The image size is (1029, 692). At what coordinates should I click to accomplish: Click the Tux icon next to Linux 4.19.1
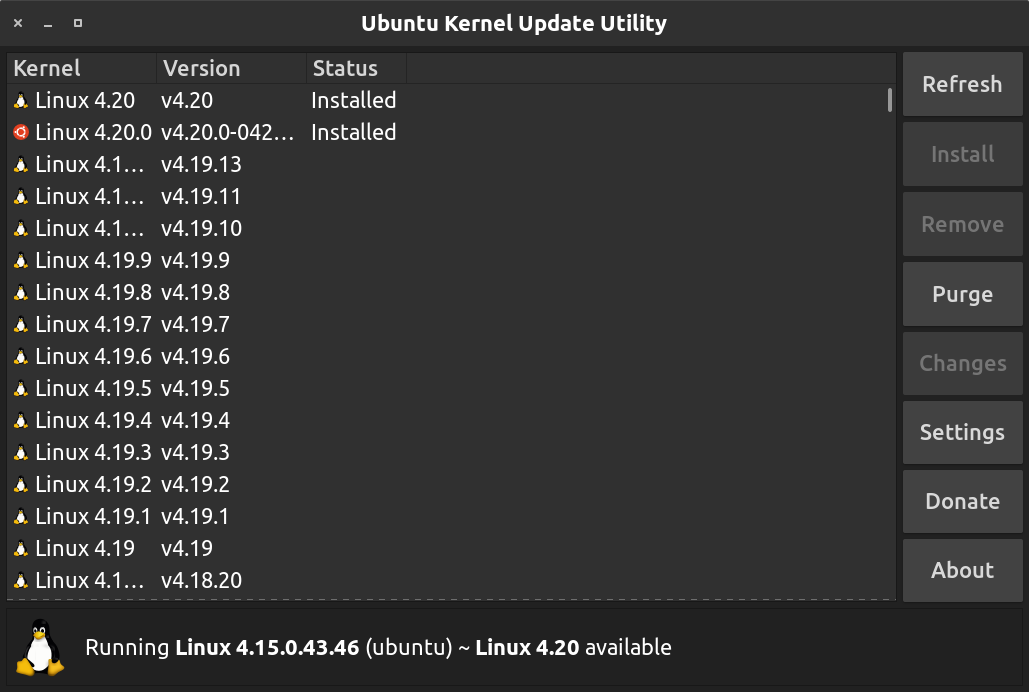22,516
